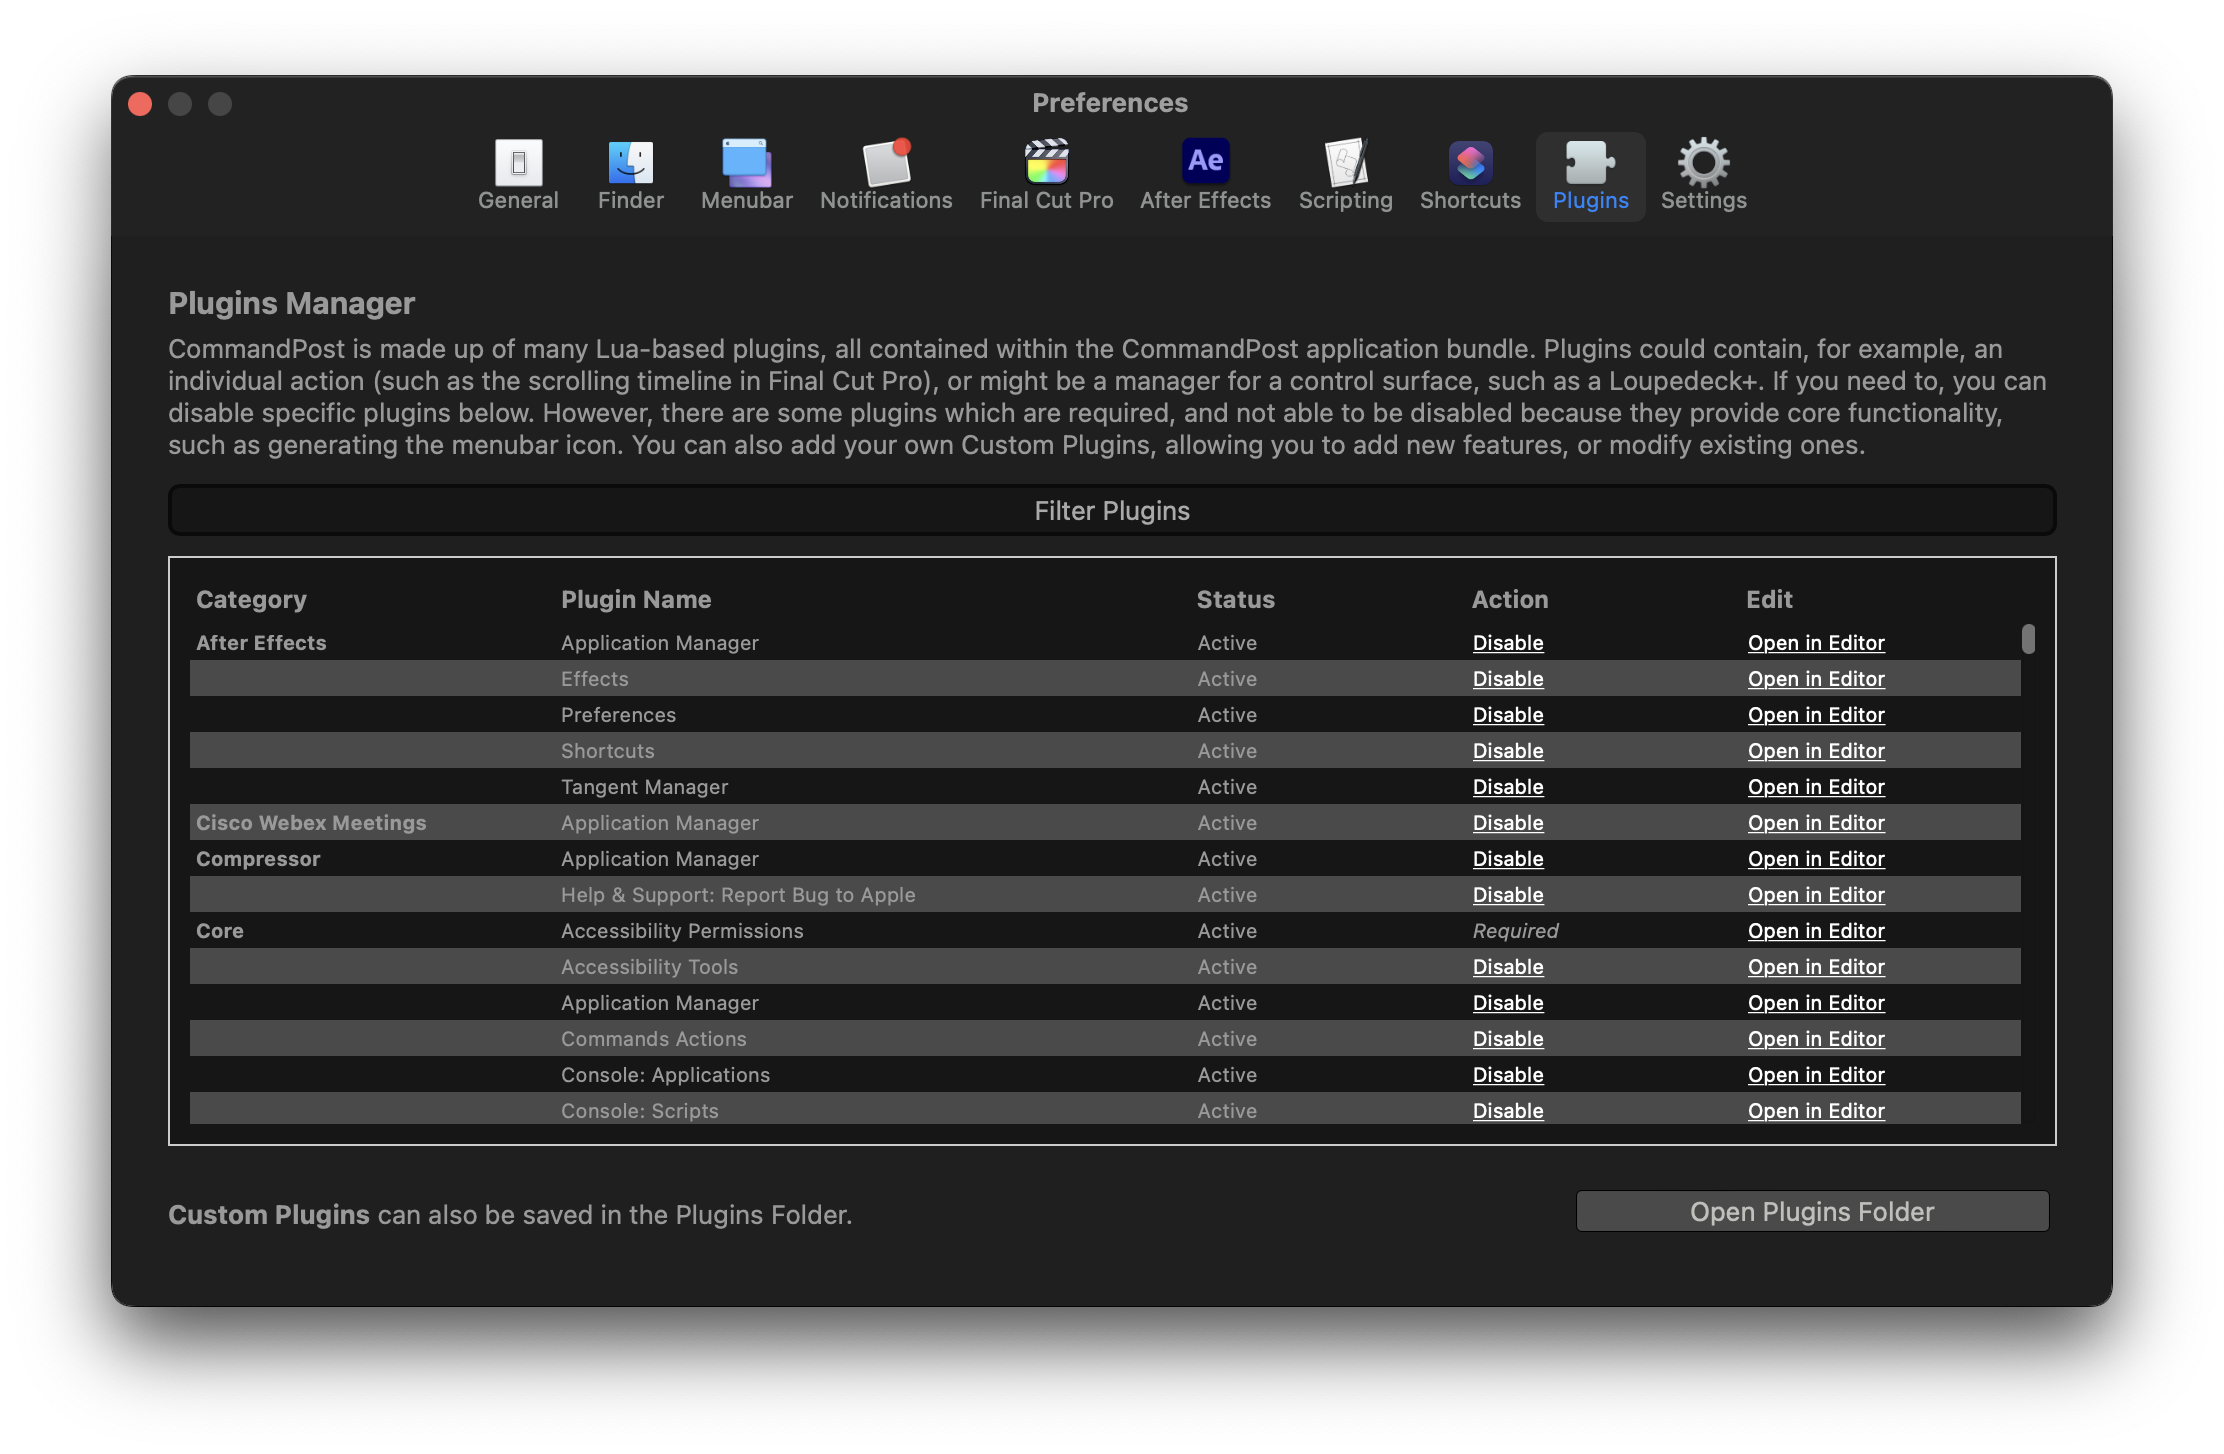Image resolution: width=2224 pixels, height=1454 pixels.
Task: Disable Core Application Manager plugin
Action: (1508, 1003)
